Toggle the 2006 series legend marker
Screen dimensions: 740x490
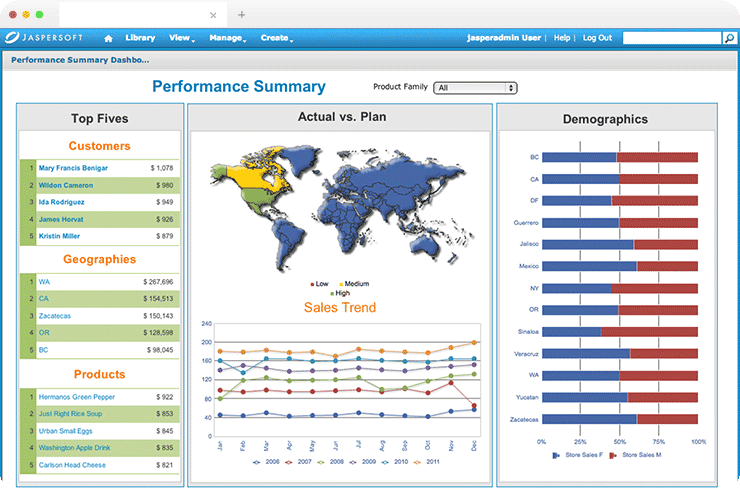(x=256, y=462)
